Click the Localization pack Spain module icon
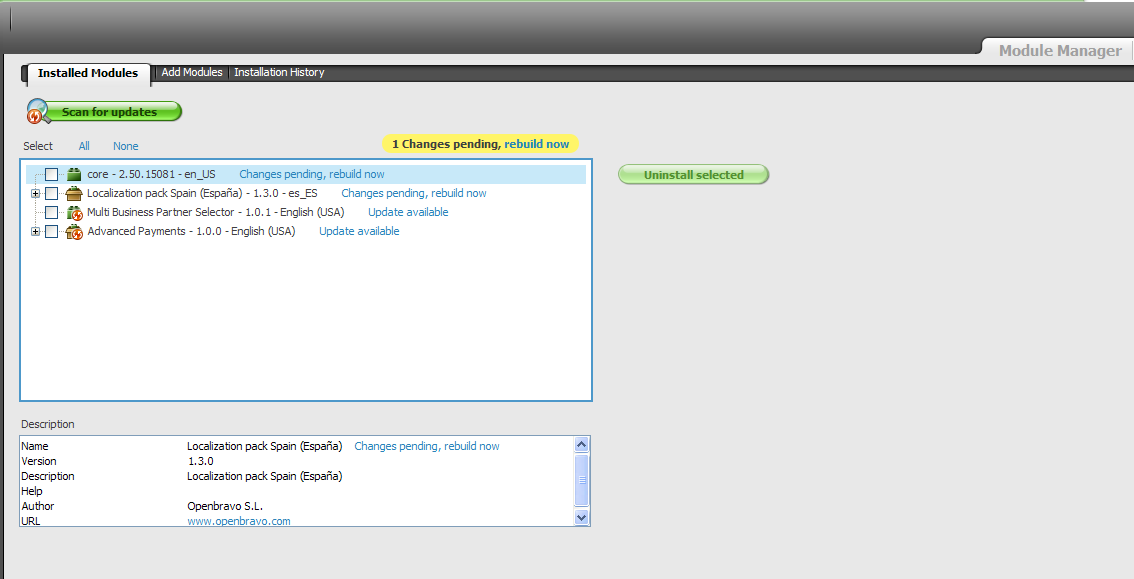 pyautogui.click(x=73, y=194)
